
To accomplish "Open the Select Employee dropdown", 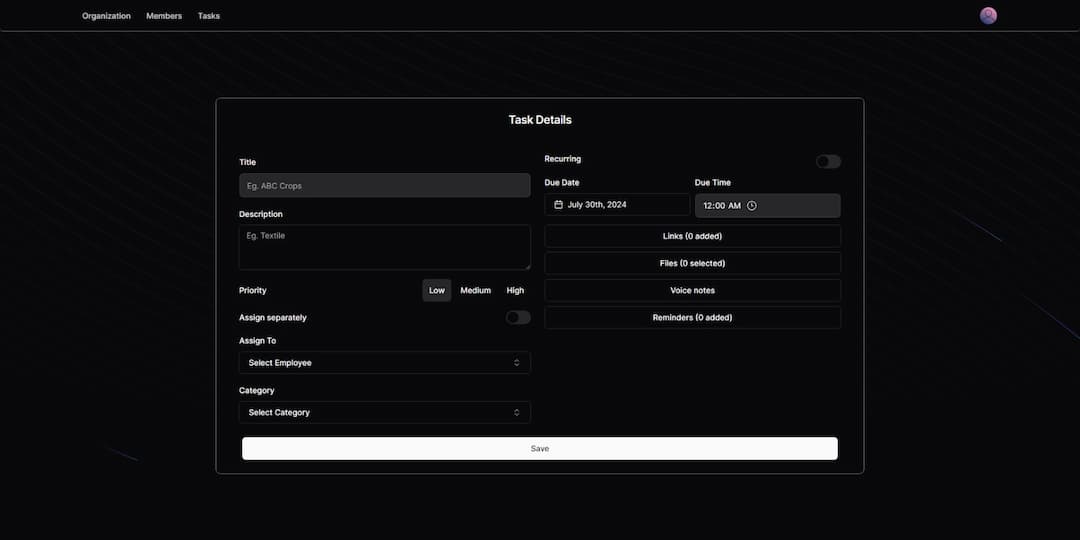I will pos(384,363).
